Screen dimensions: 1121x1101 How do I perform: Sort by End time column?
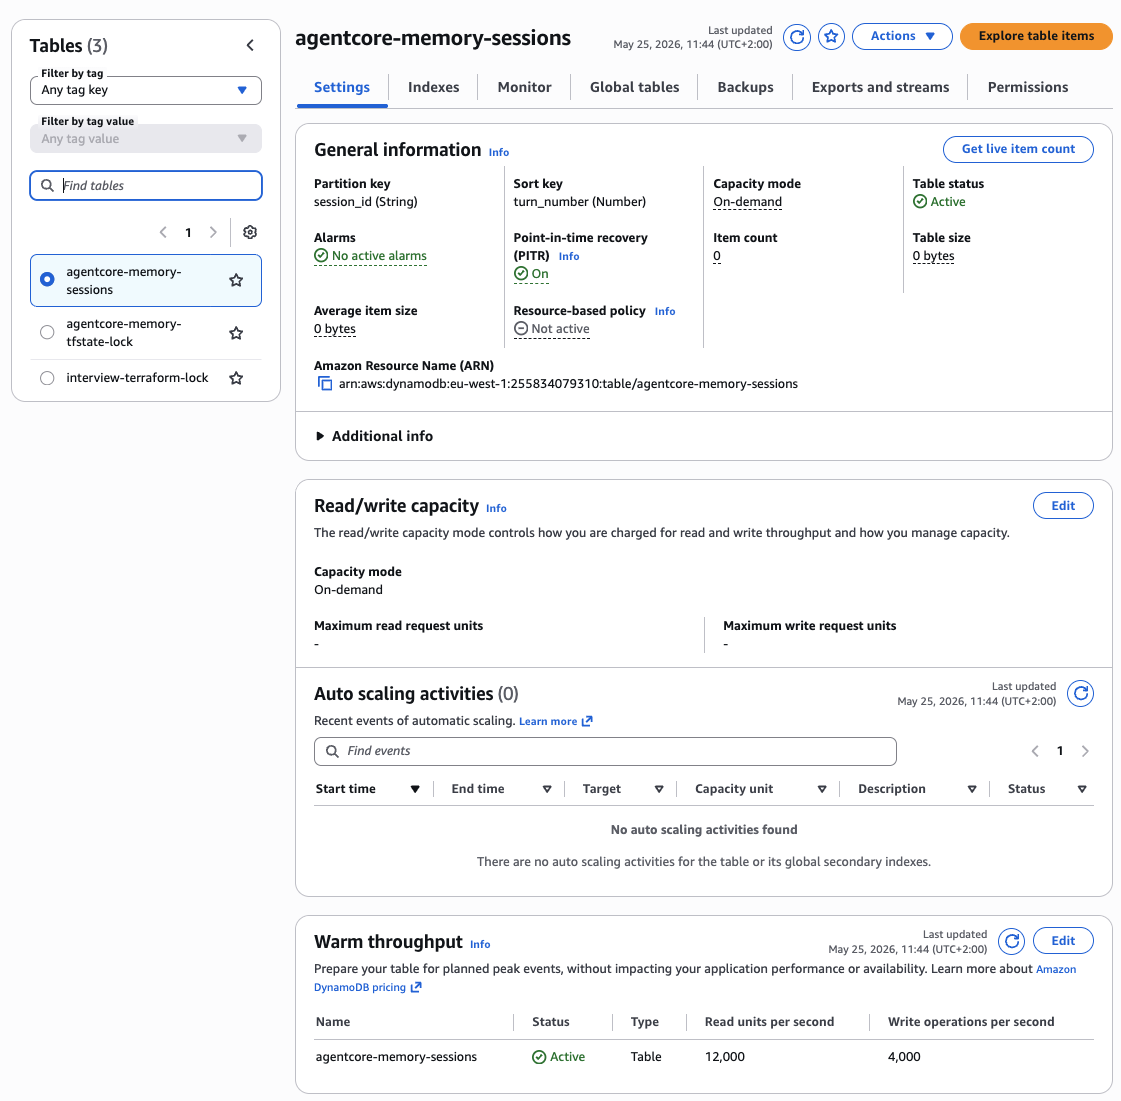501,789
